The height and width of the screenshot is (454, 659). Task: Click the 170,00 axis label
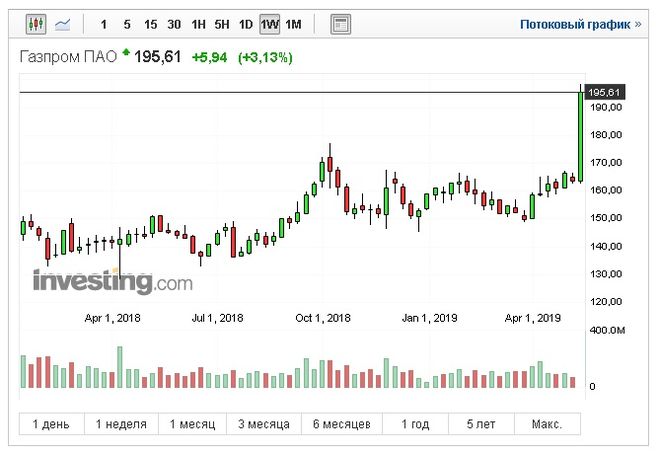point(606,163)
